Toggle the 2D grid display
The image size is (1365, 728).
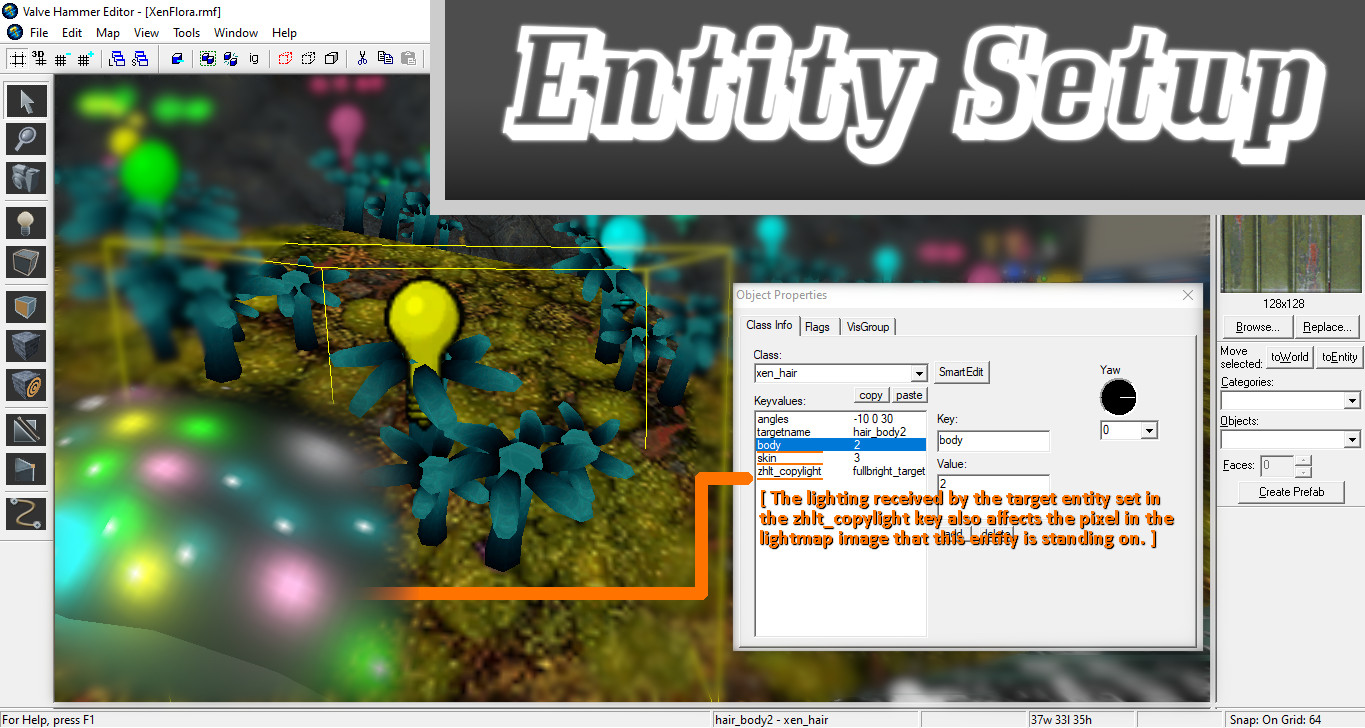pos(18,59)
